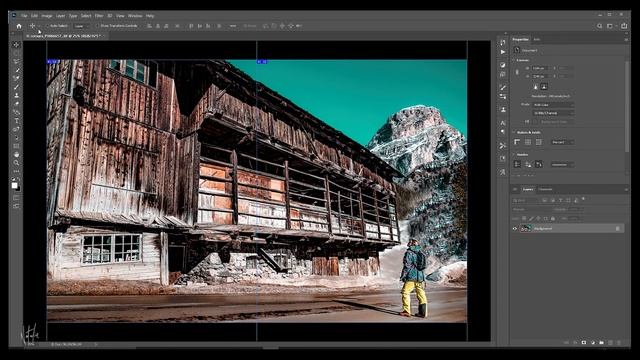This screenshot has width=640, height=360.
Task: Toggle grid icon in Rulers & Grids
Action: pos(528,142)
